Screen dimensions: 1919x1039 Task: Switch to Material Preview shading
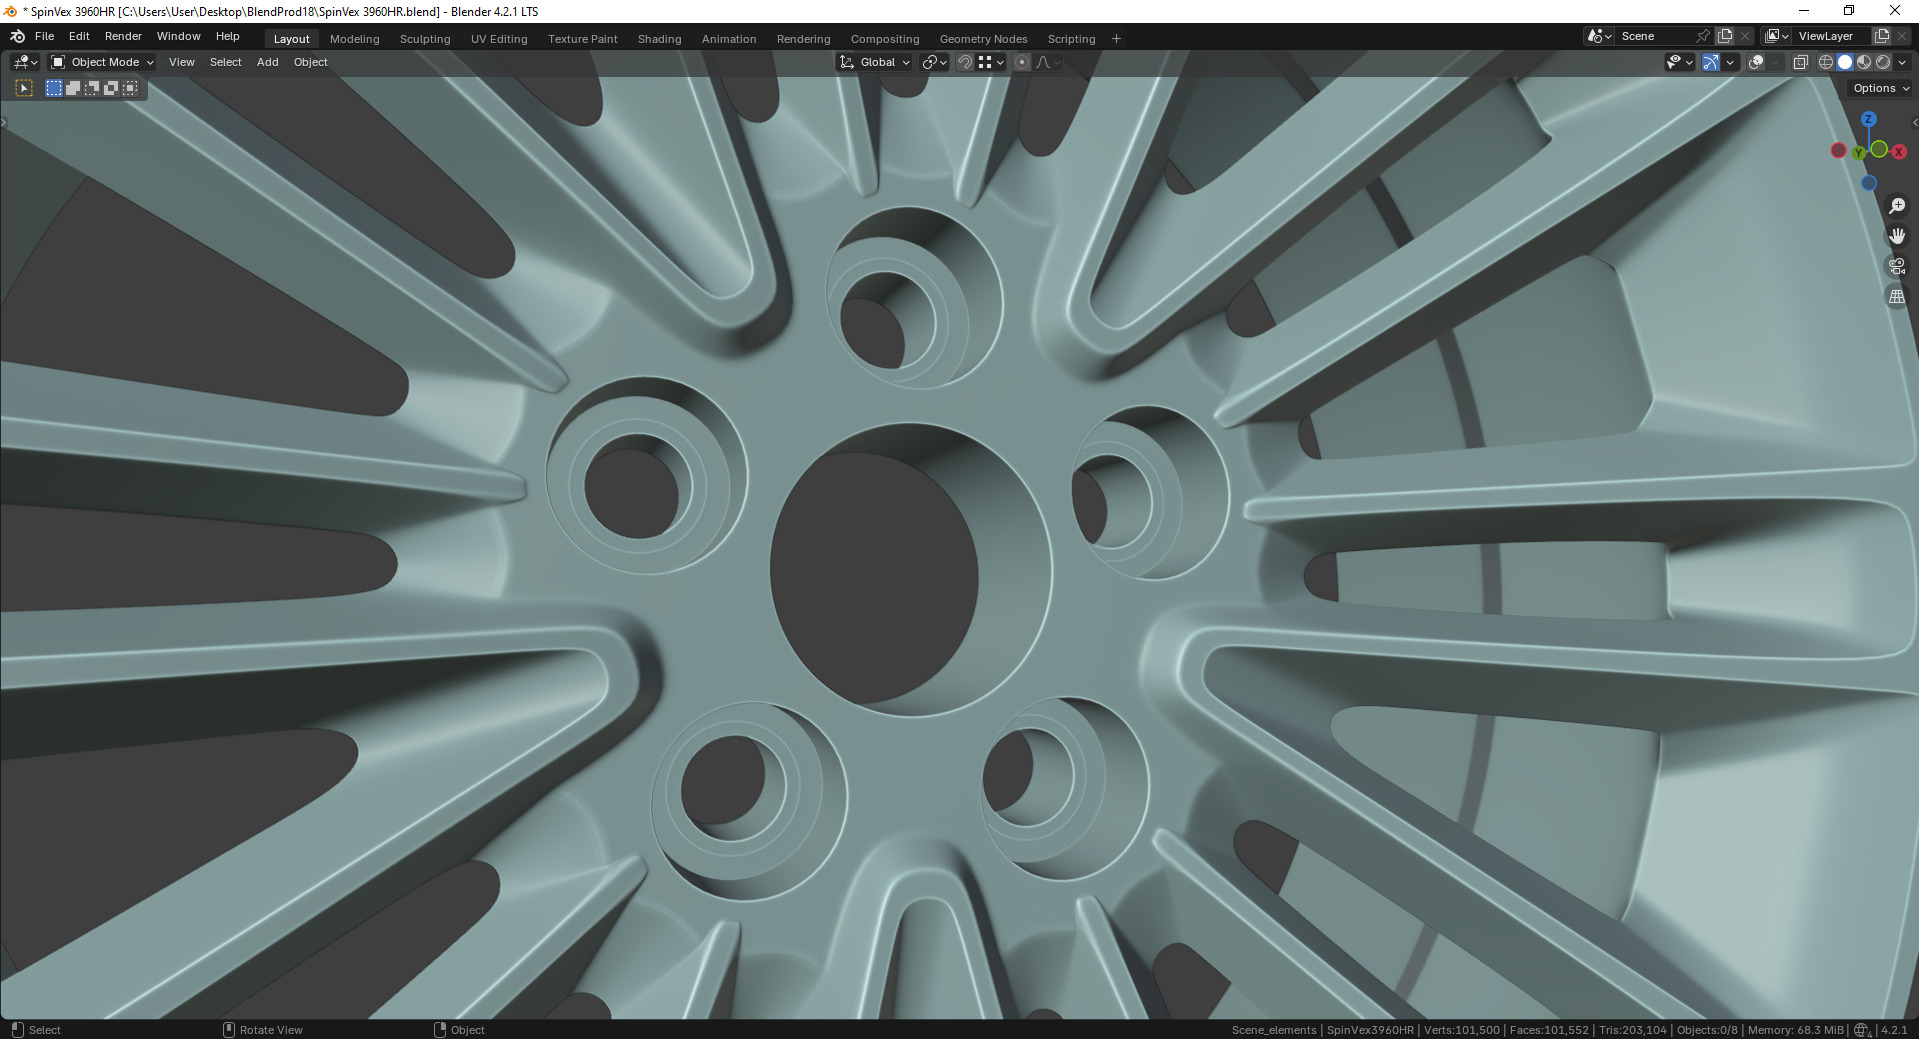pos(1864,62)
